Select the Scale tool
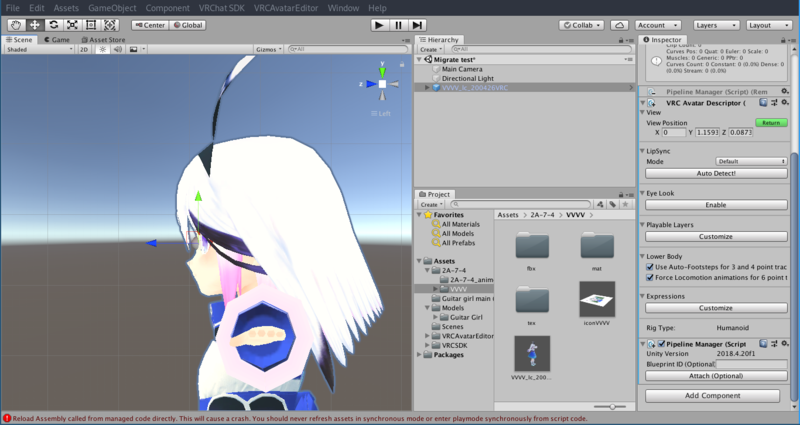 point(72,25)
